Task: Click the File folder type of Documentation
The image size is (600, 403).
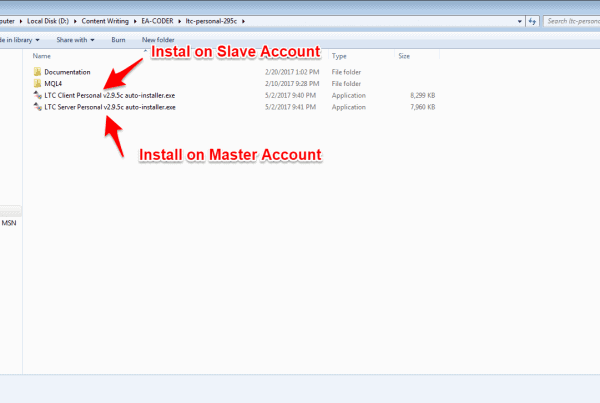Action: click(x=346, y=72)
